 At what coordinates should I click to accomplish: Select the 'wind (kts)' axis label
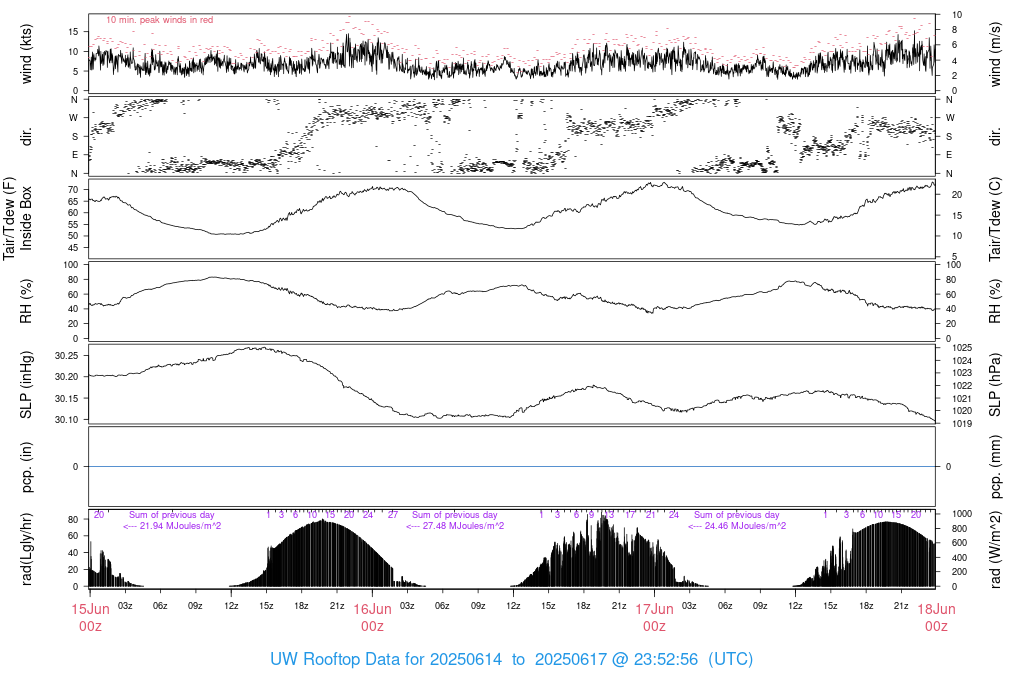26,54
